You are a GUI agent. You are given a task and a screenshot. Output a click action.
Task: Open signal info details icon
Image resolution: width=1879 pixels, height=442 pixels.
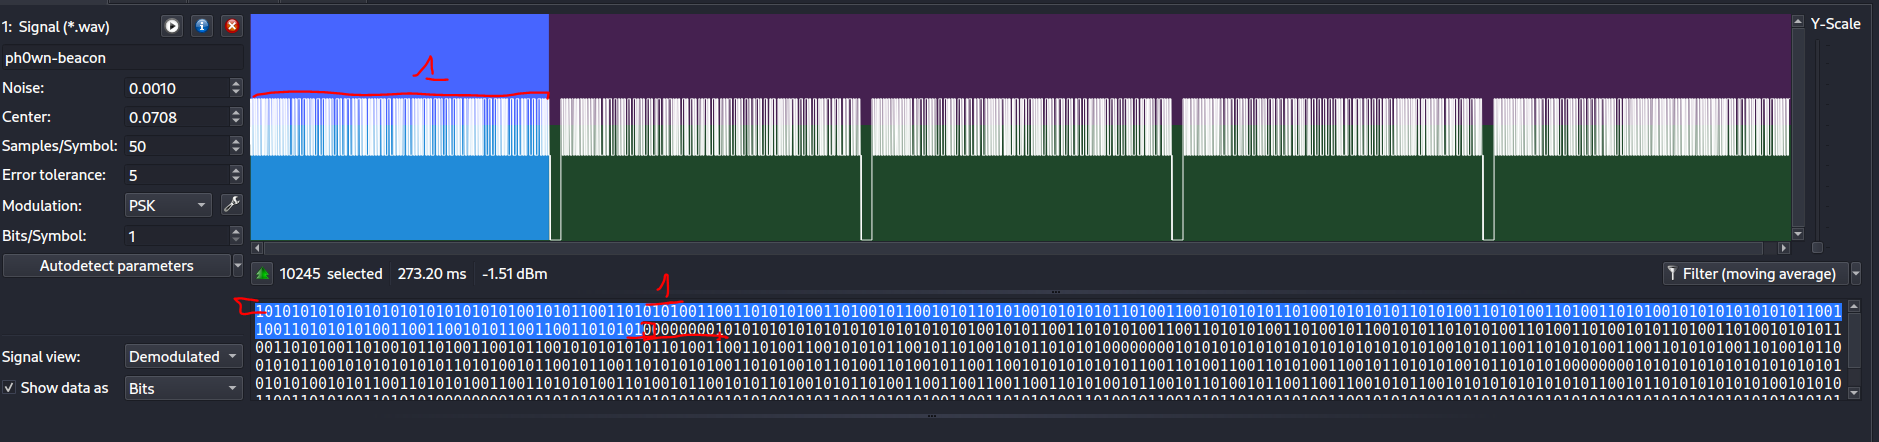click(202, 26)
